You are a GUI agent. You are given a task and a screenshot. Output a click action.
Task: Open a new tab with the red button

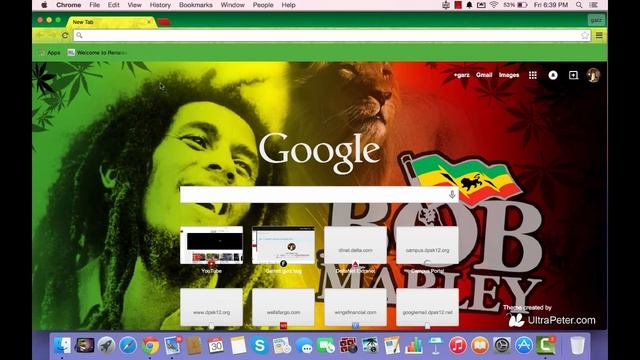164,22
